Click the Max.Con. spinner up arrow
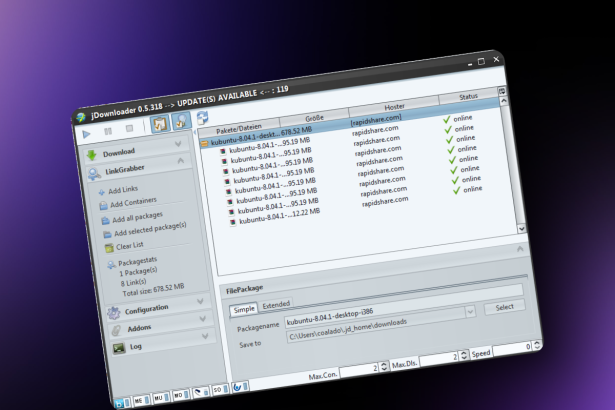 tap(384, 363)
